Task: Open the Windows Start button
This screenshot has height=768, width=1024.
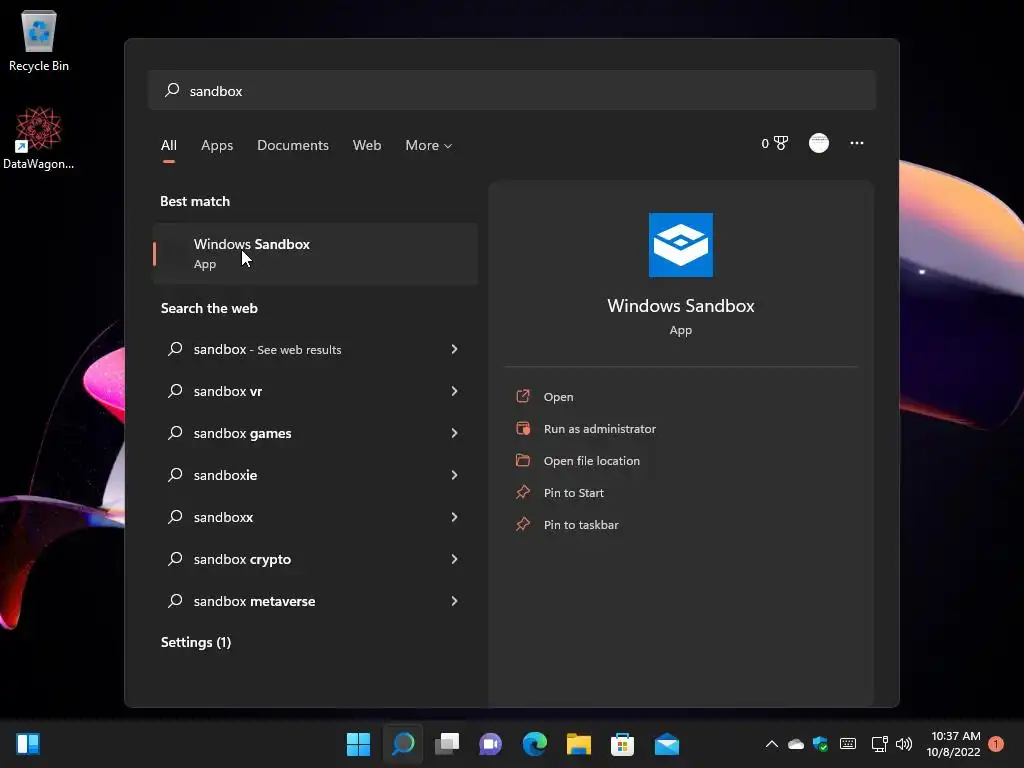Action: pos(358,744)
